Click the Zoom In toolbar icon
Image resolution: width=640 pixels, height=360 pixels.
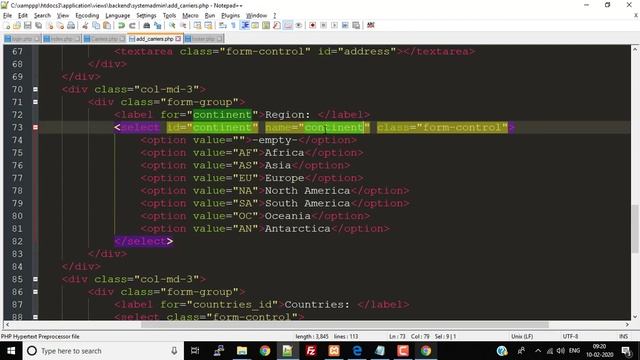(x=172, y=25)
